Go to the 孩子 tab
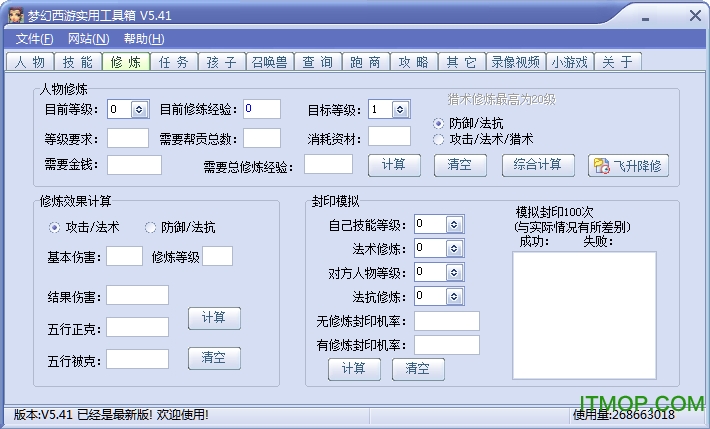The width and height of the screenshot is (710, 429). tap(222, 62)
